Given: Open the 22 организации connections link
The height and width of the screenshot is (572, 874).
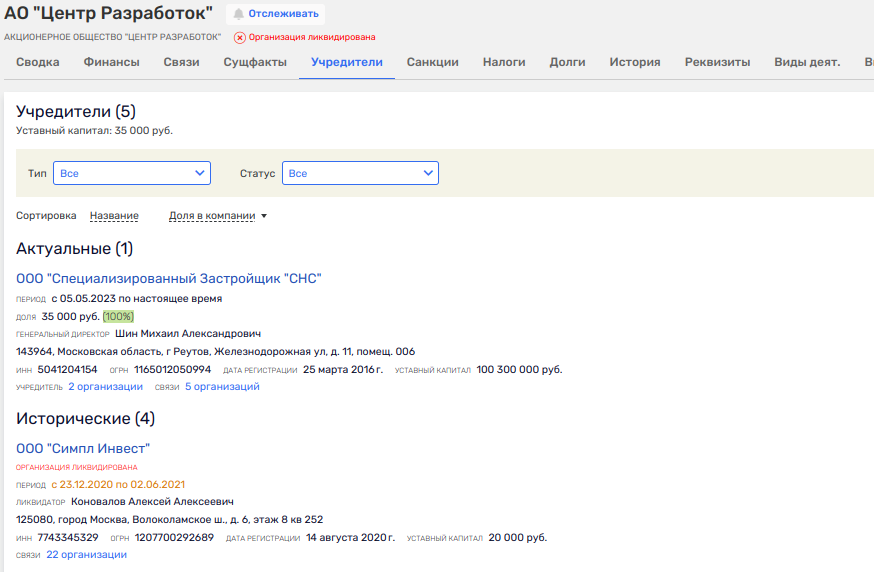Looking at the screenshot, I should 86,554.
